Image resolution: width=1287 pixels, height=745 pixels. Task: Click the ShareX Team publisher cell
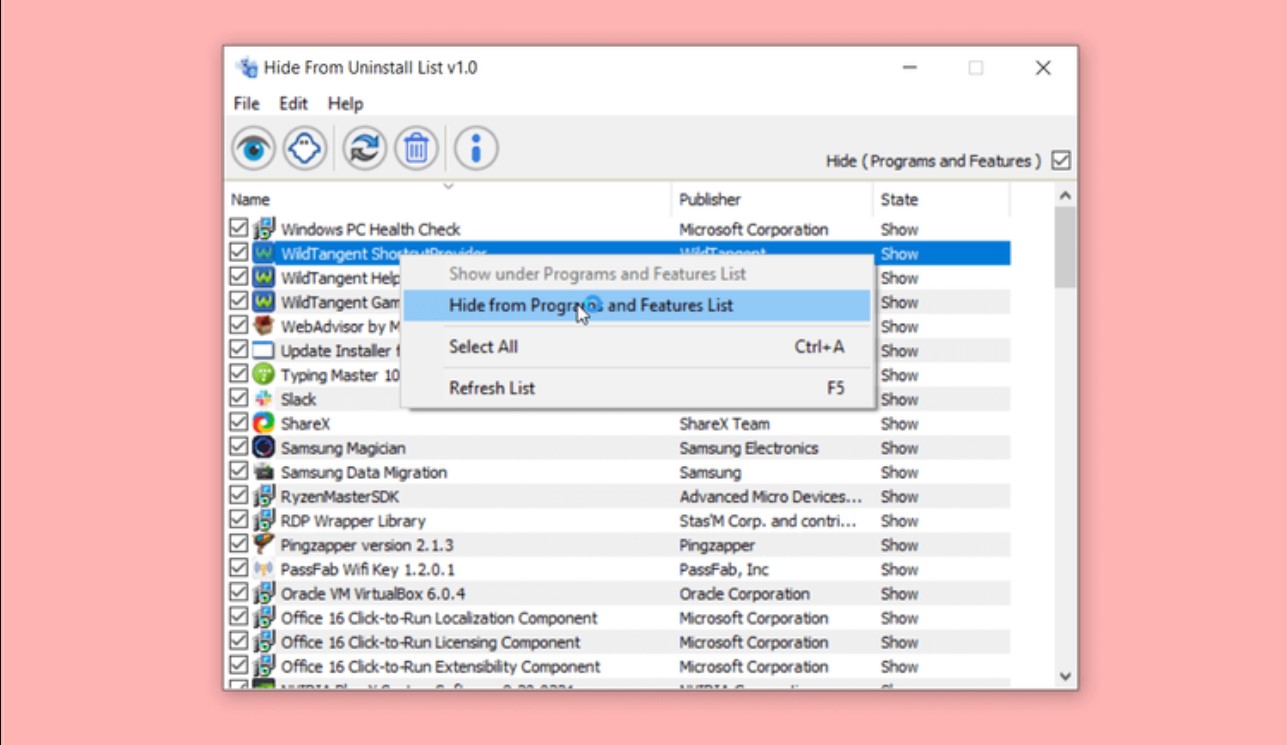(725, 424)
